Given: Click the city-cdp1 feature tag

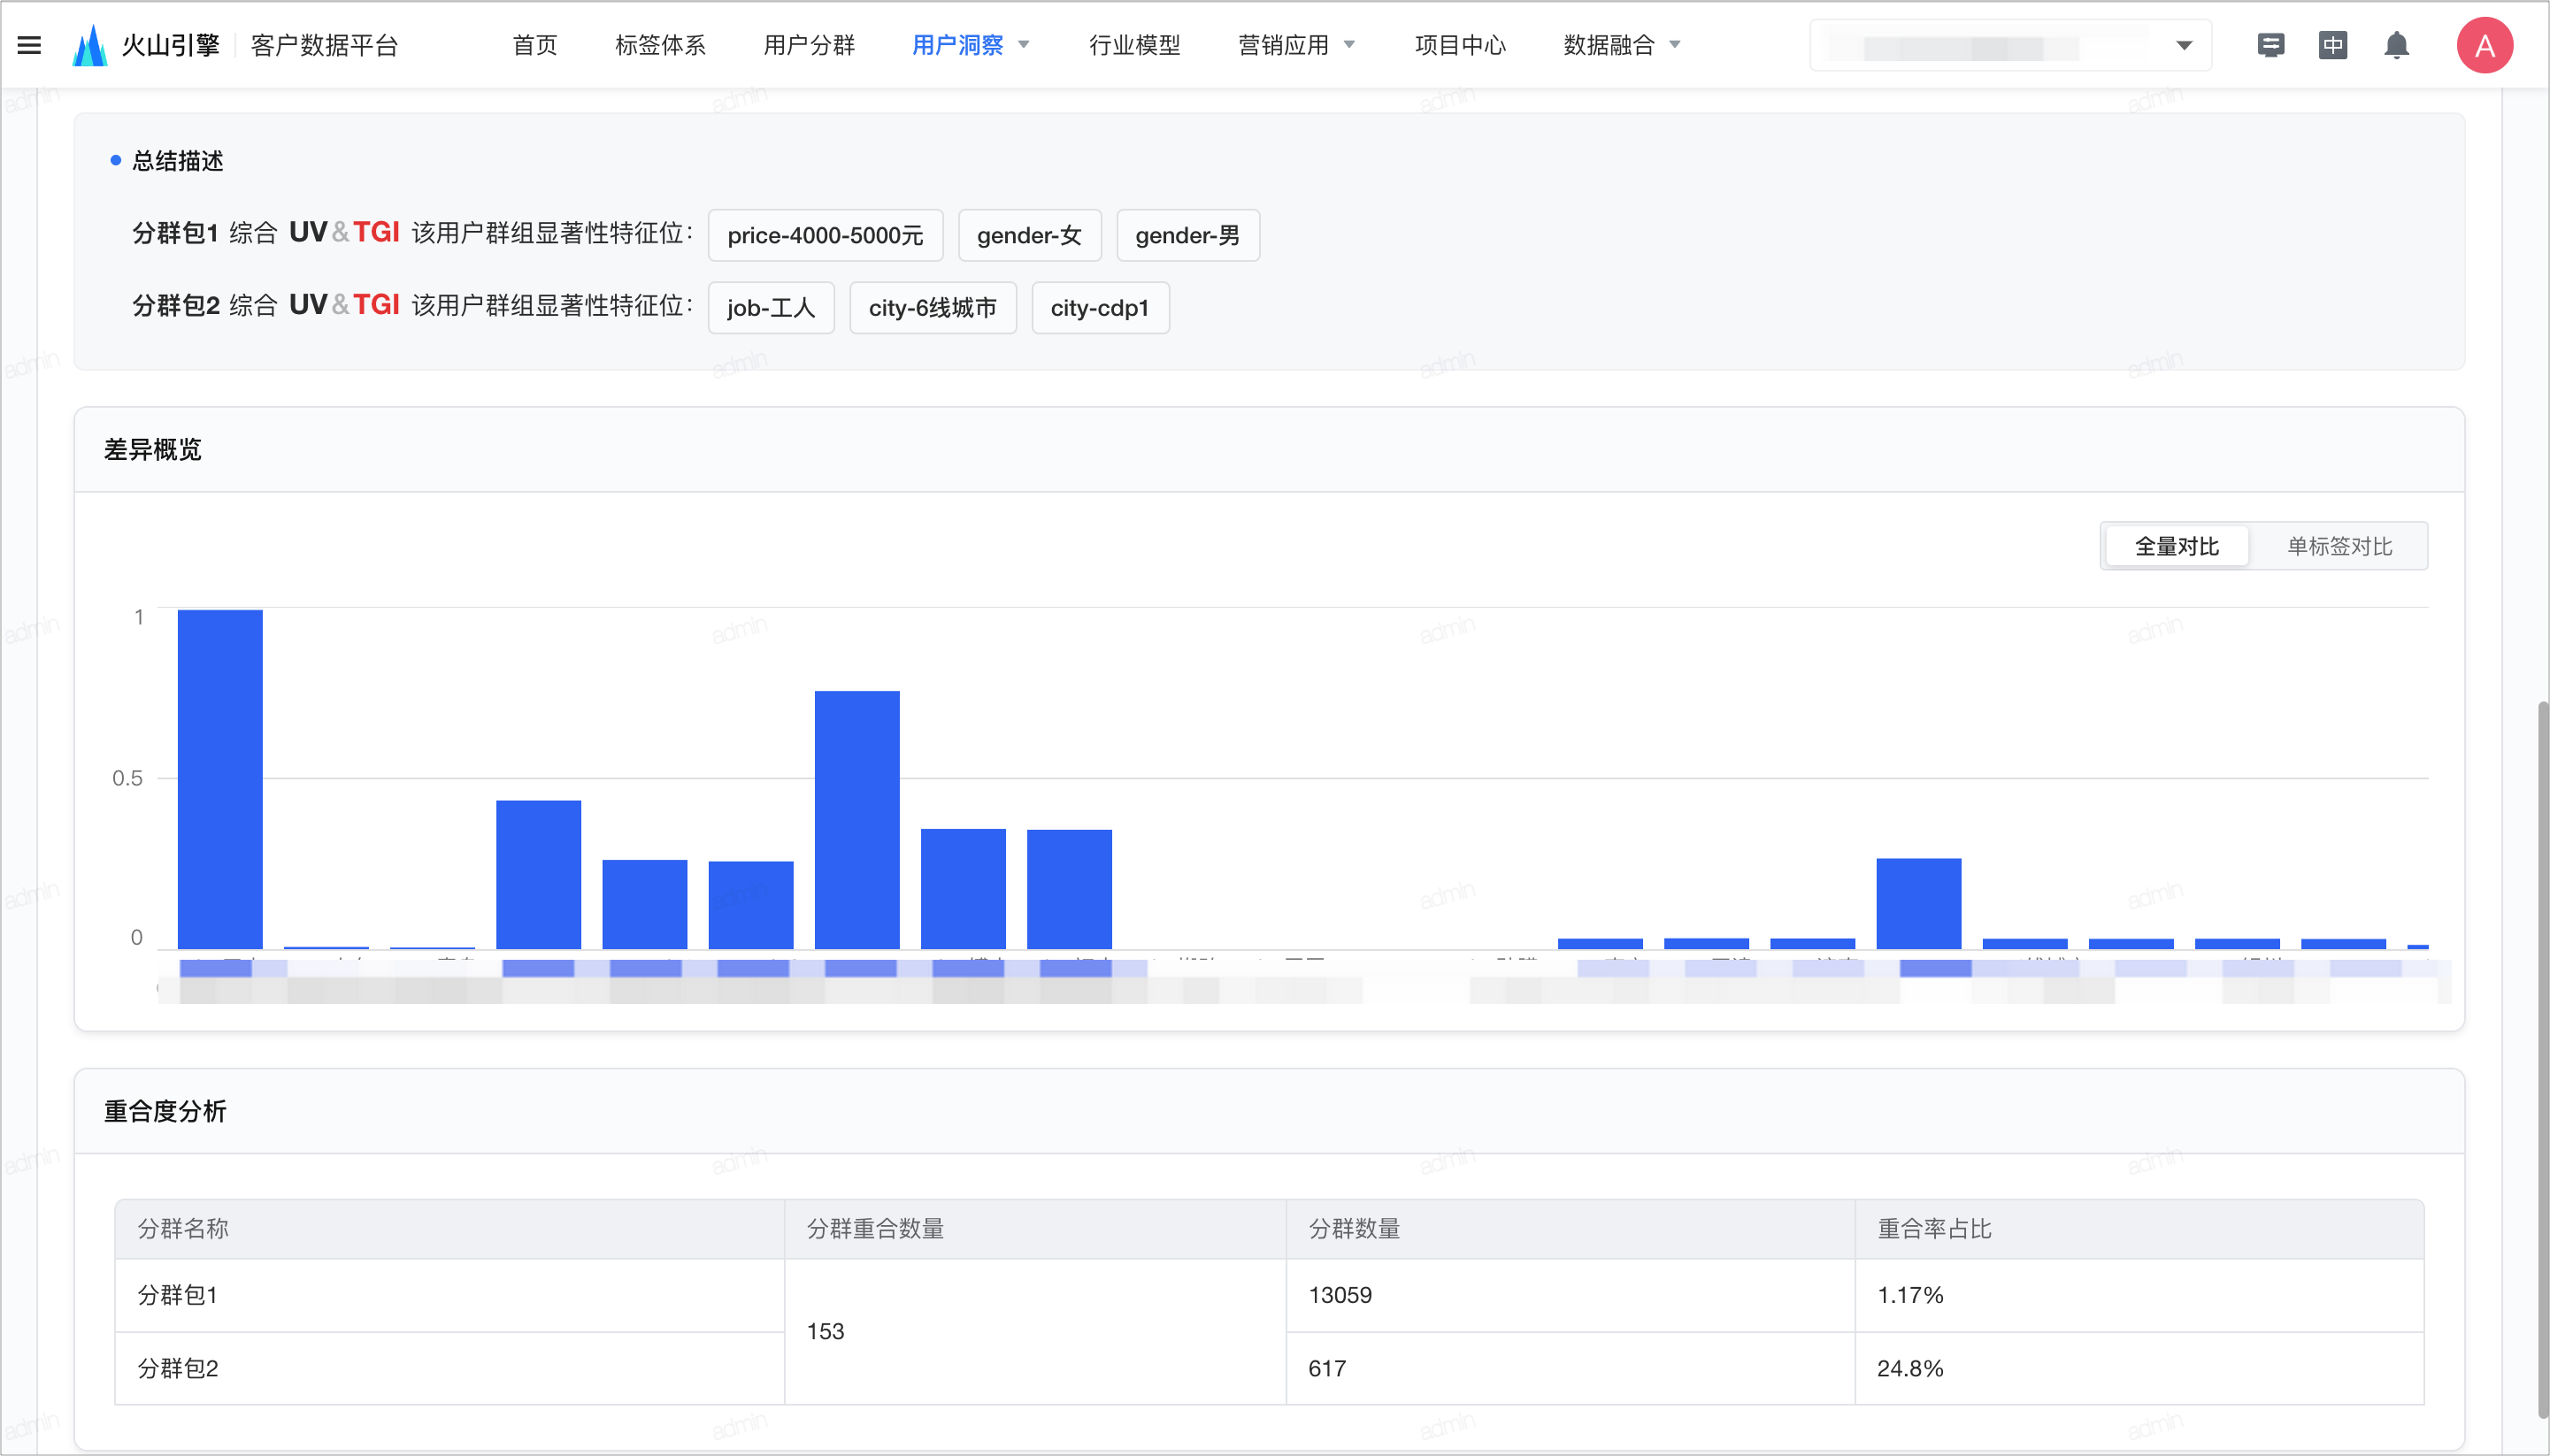Looking at the screenshot, I should [x=1100, y=308].
